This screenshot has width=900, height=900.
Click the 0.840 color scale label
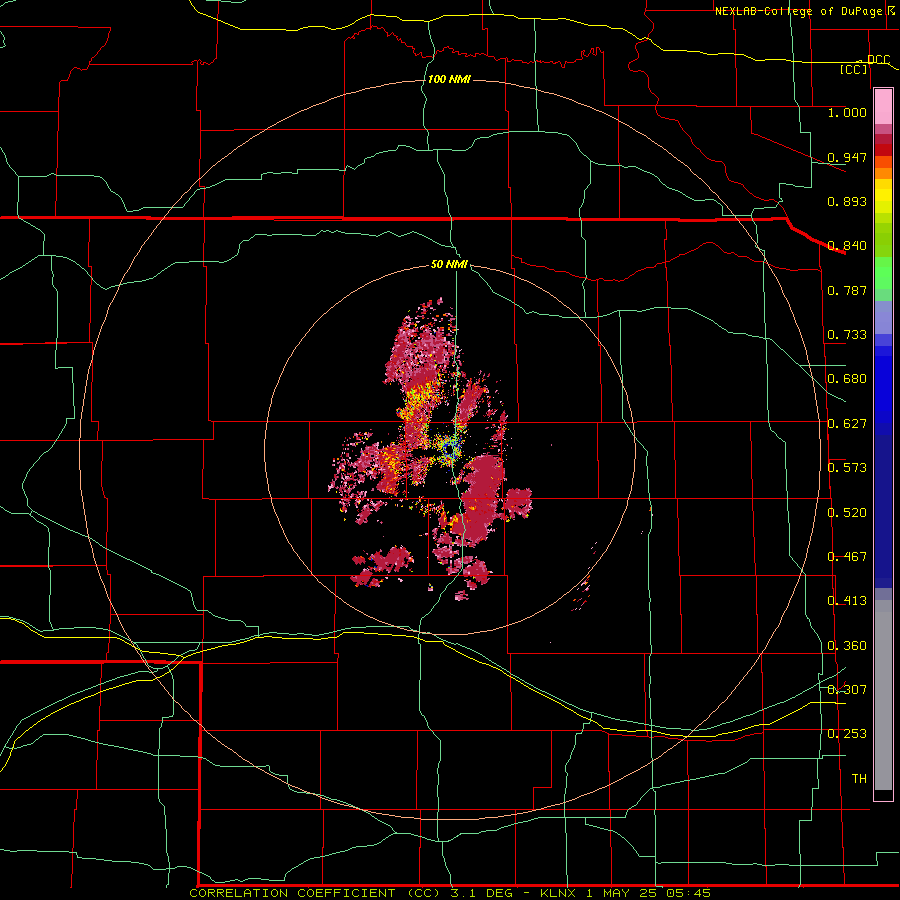pyautogui.click(x=847, y=246)
